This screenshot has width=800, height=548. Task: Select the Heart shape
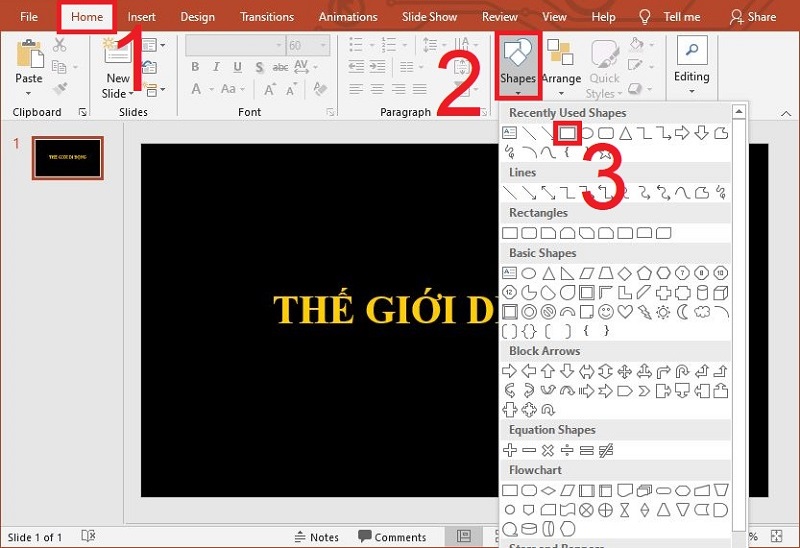pos(625,312)
